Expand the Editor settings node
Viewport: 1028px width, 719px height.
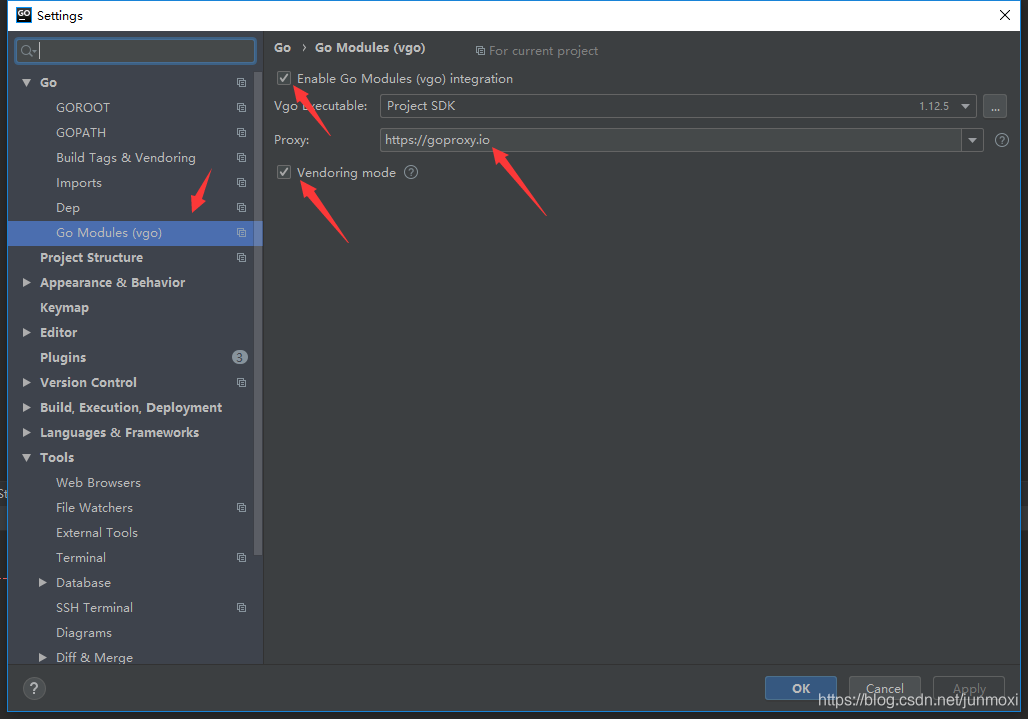pos(27,332)
